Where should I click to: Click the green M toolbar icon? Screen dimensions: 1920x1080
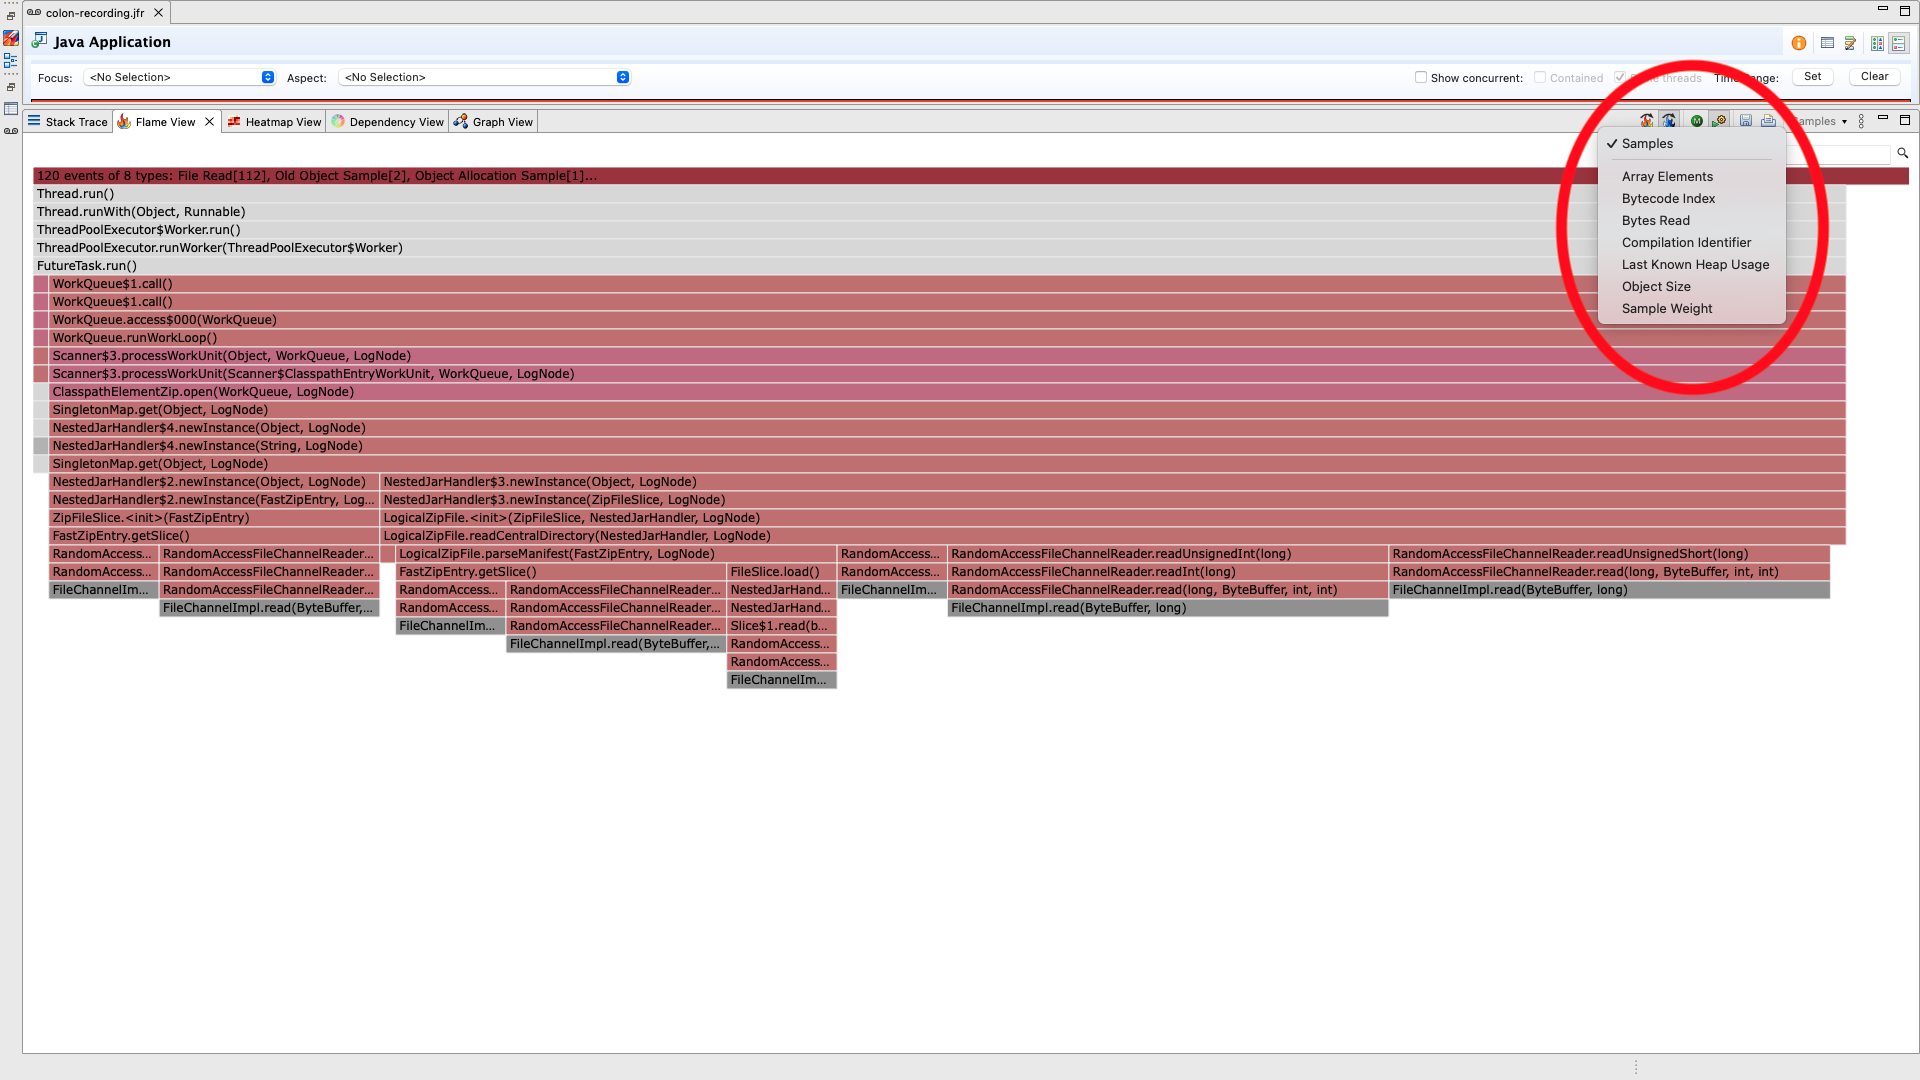(1697, 121)
